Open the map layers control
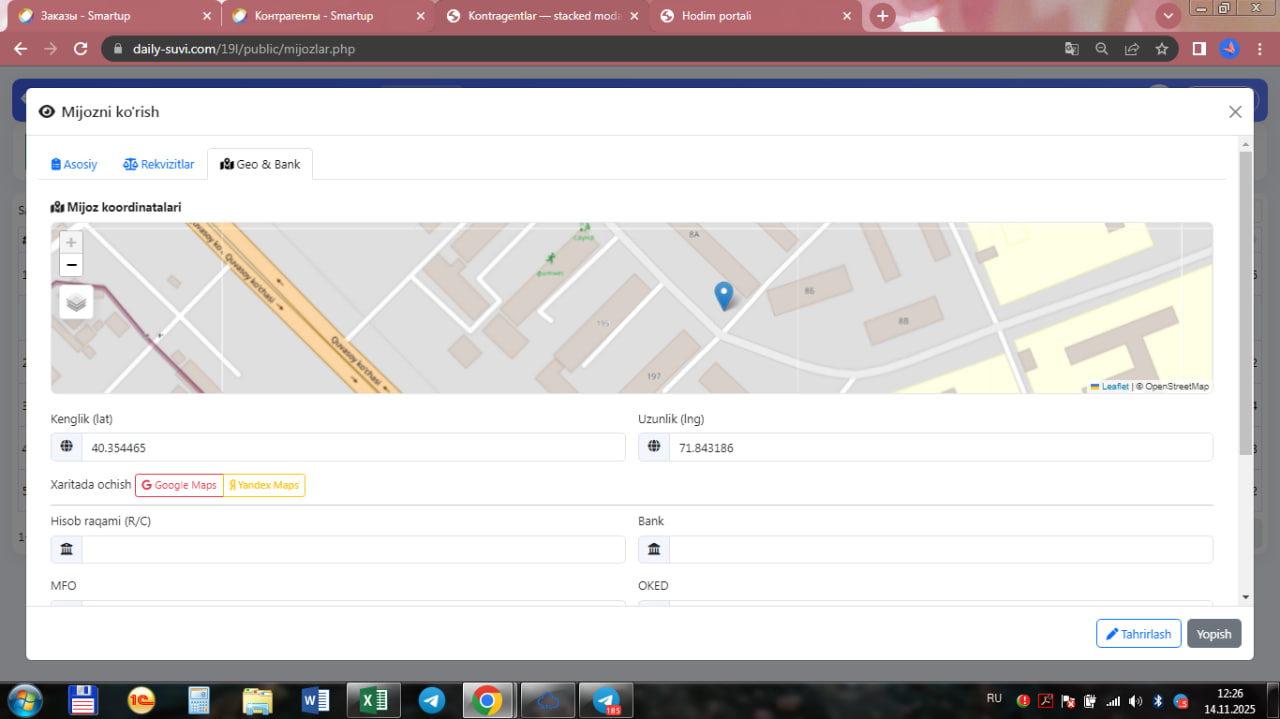Screen dimensions: 1280x719 pos(76,302)
